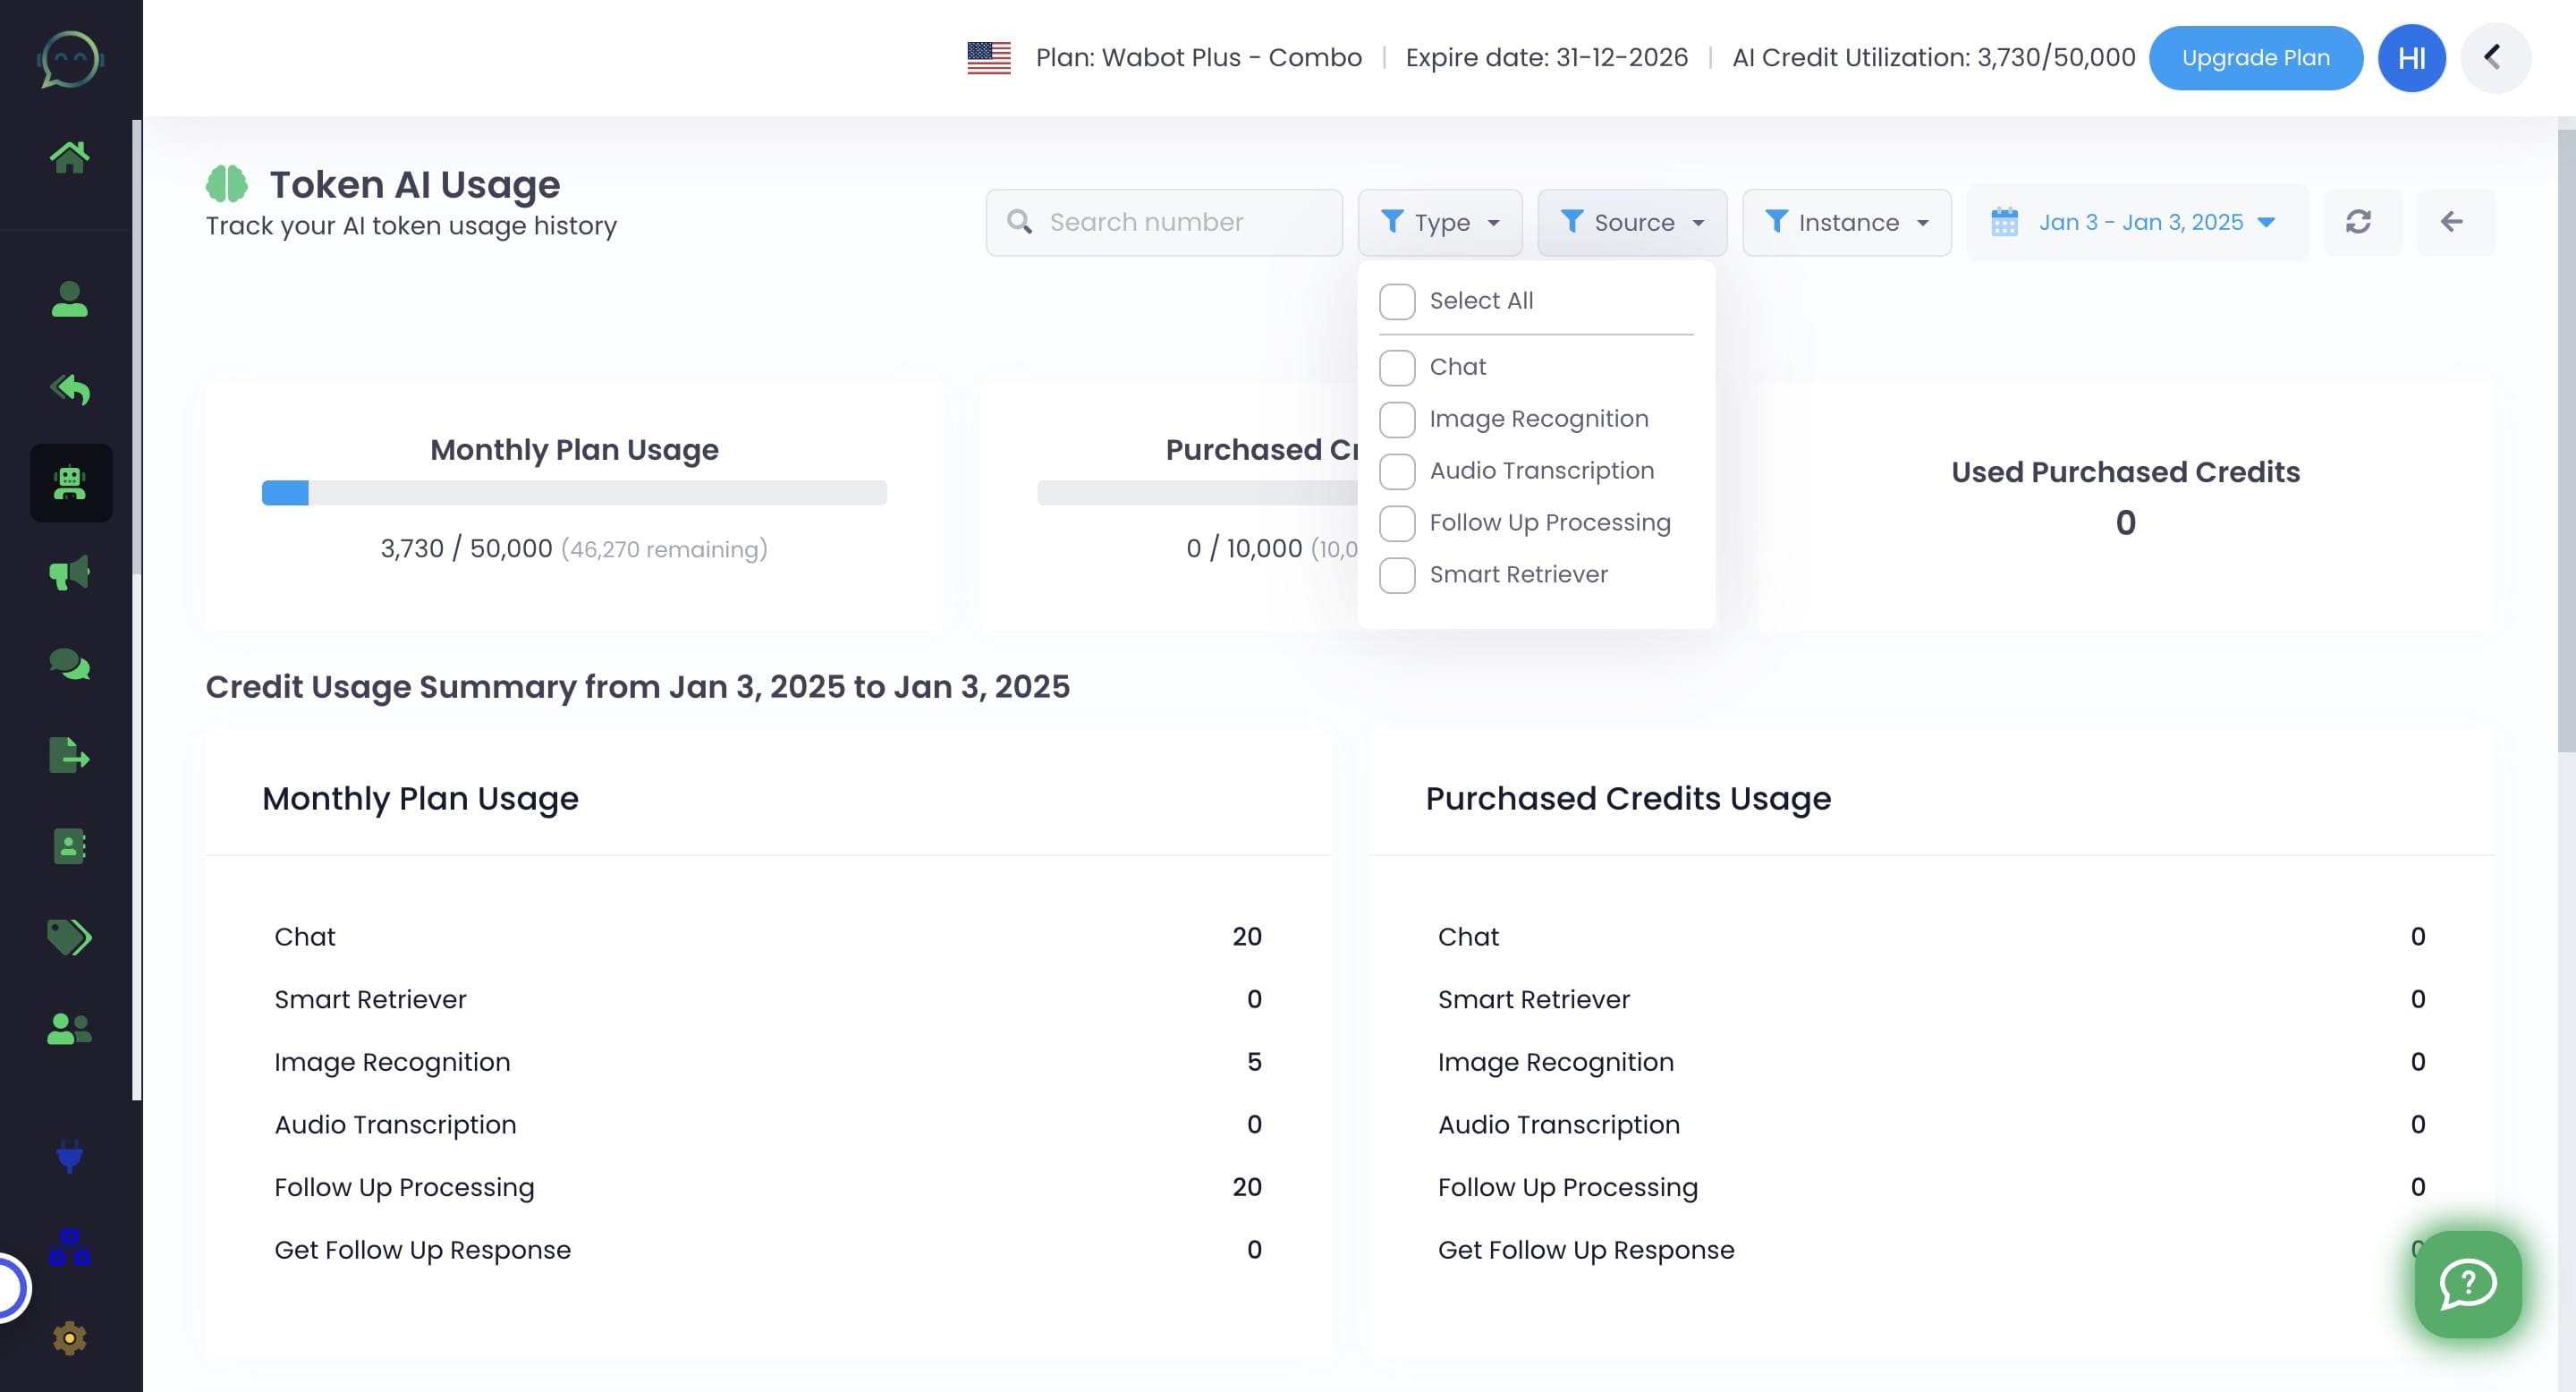Open the green help chat bubble
This screenshot has width=2576, height=1392.
tap(2467, 1284)
